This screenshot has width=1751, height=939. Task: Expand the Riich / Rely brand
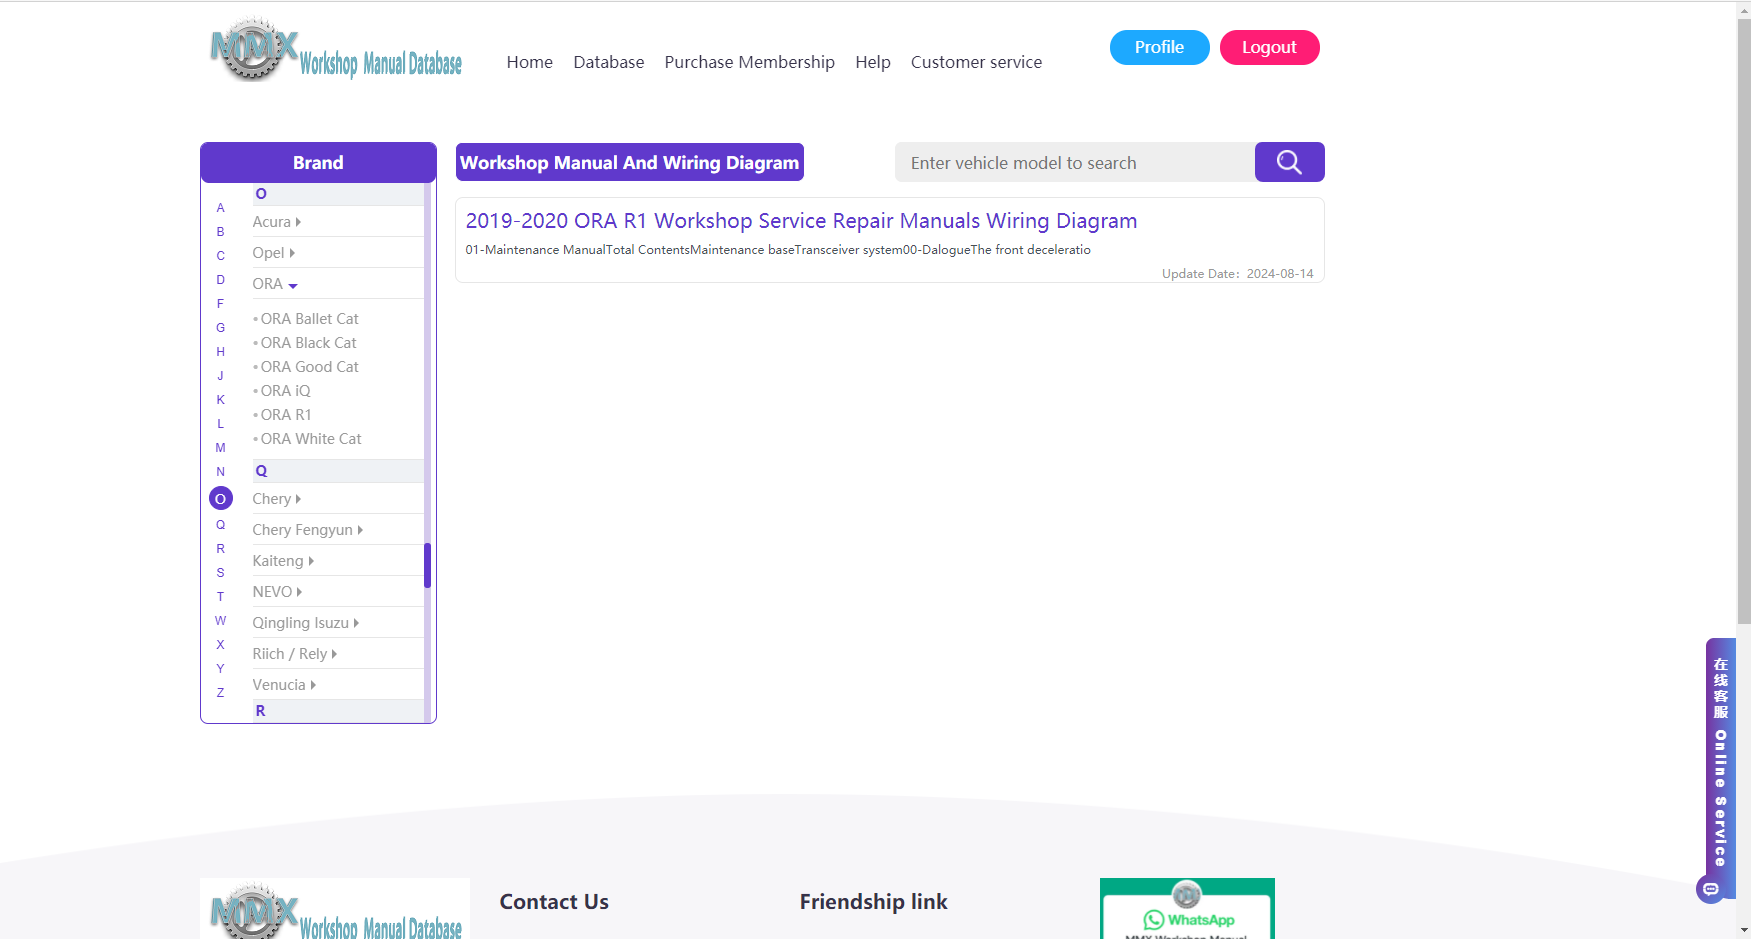[x=295, y=654]
